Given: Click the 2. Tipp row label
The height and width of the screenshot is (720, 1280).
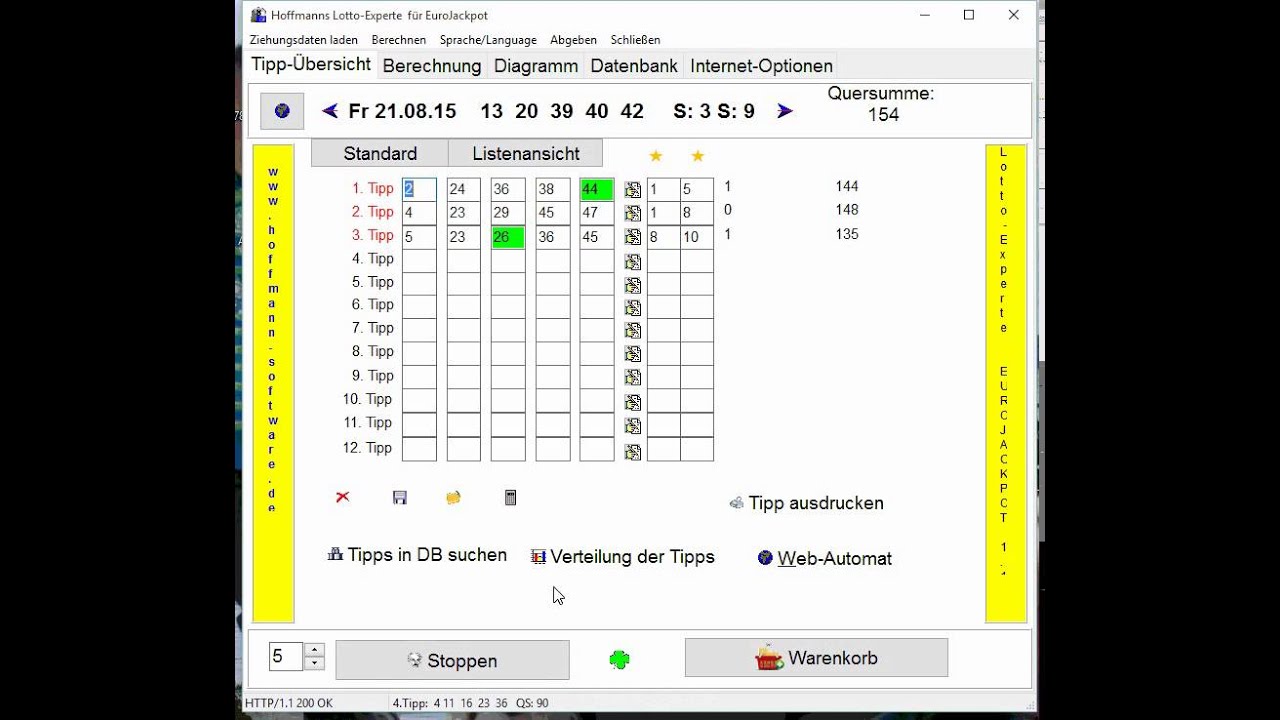Looking at the screenshot, I should [x=373, y=212].
